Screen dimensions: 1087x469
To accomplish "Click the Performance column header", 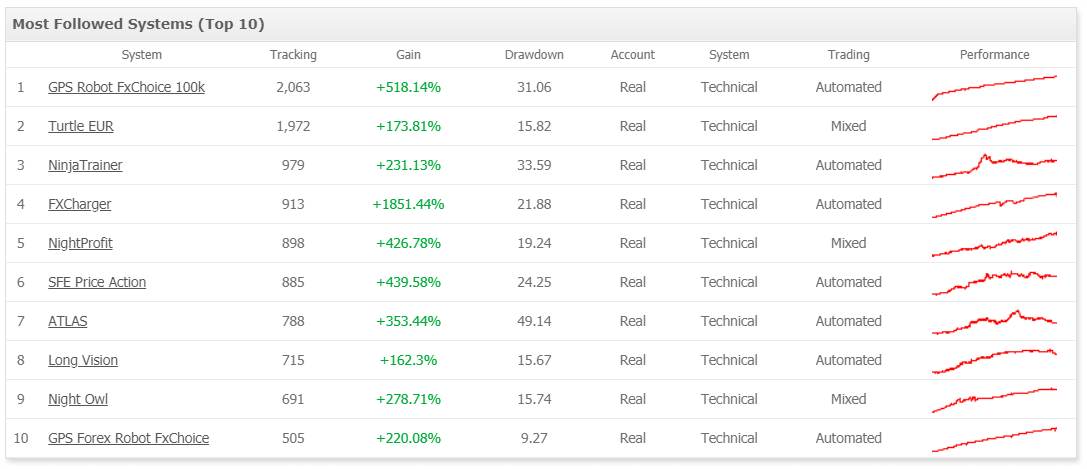I will point(994,55).
